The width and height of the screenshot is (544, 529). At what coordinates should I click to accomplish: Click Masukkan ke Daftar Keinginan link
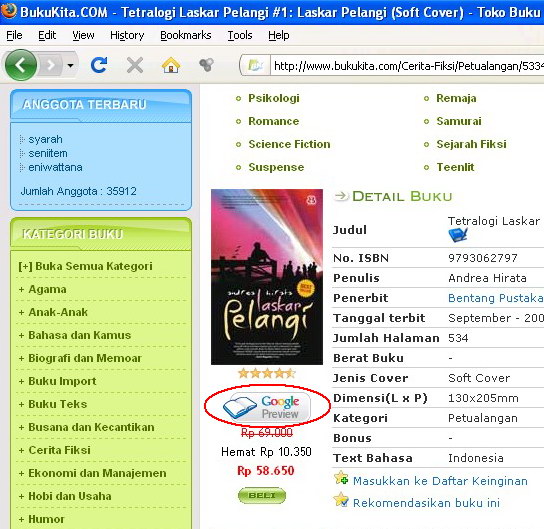tap(440, 481)
